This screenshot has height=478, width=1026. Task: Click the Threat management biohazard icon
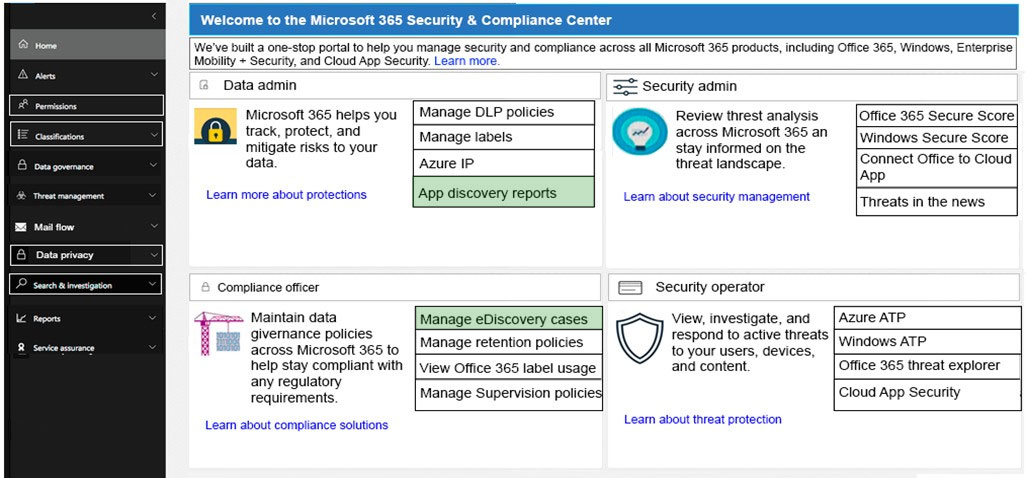[x=22, y=196]
